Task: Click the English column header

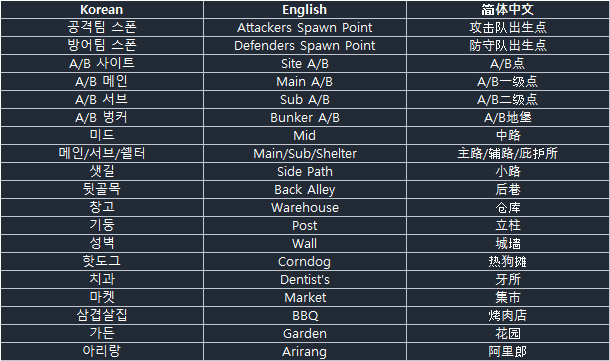Action: pos(305,9)
